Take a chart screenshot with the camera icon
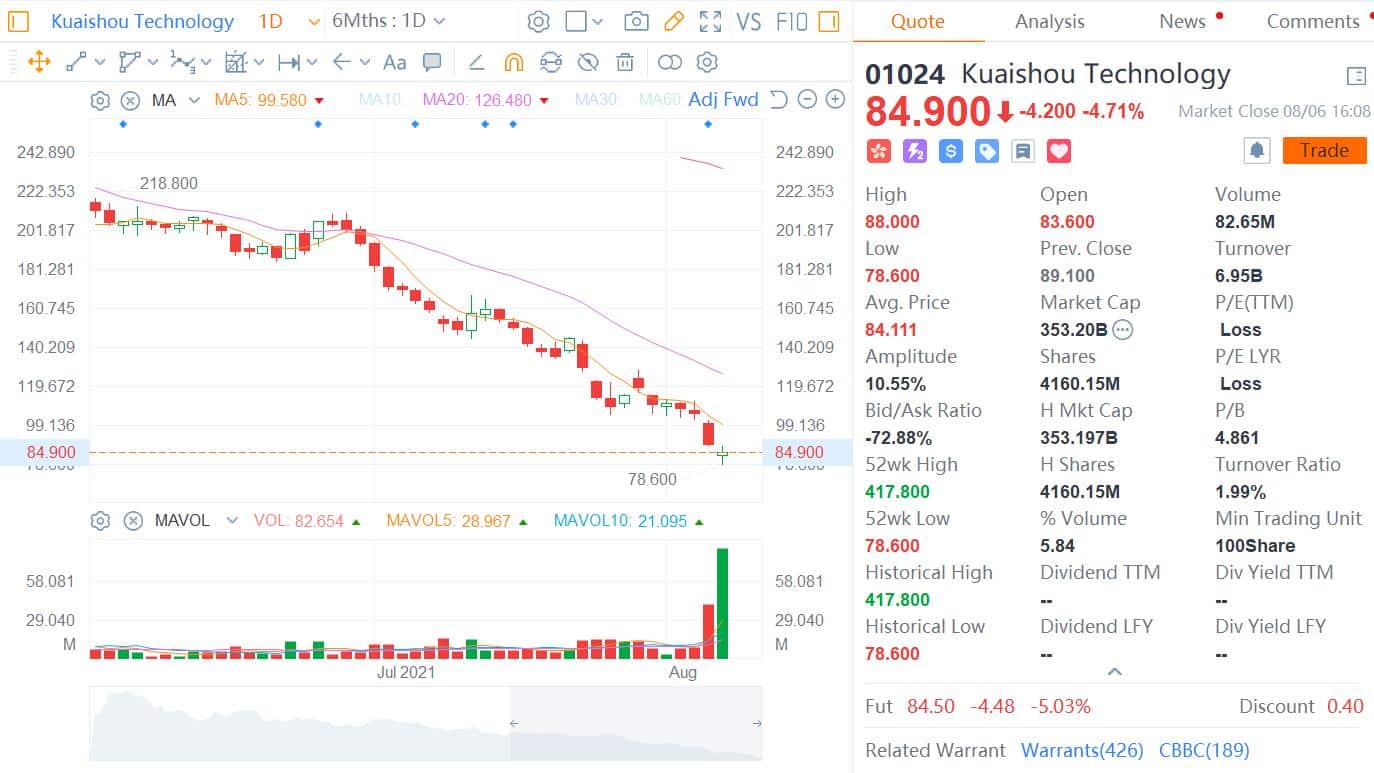The image size is (1374, 773). tap(636, 20)
